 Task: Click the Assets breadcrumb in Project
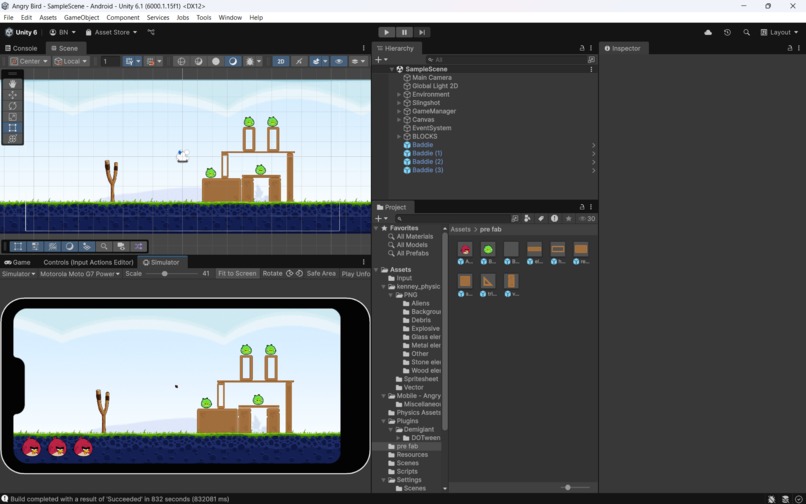[460, 229]
